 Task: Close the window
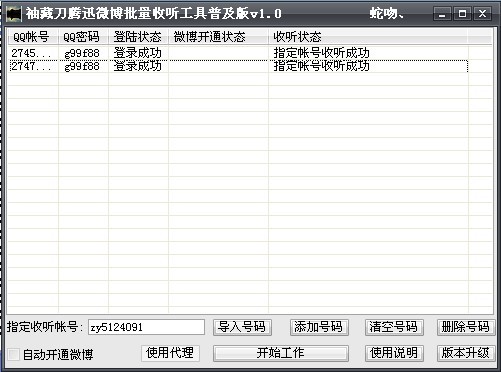pos(482,14)
